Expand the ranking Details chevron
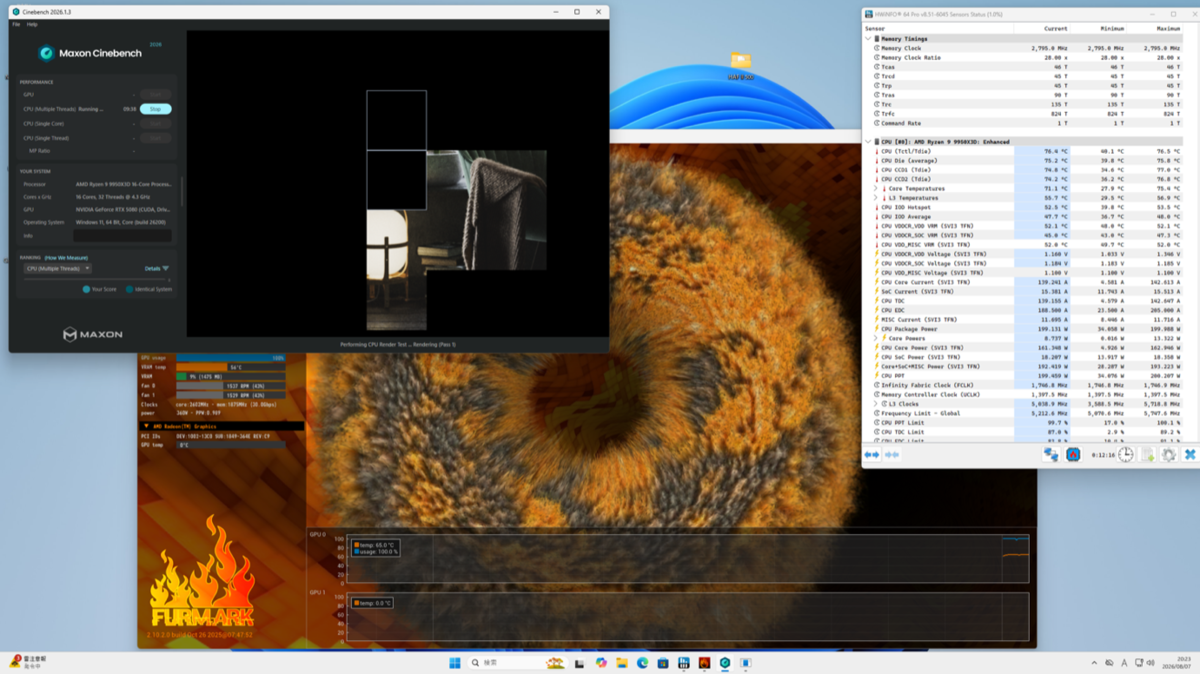 tap(166, 268)
